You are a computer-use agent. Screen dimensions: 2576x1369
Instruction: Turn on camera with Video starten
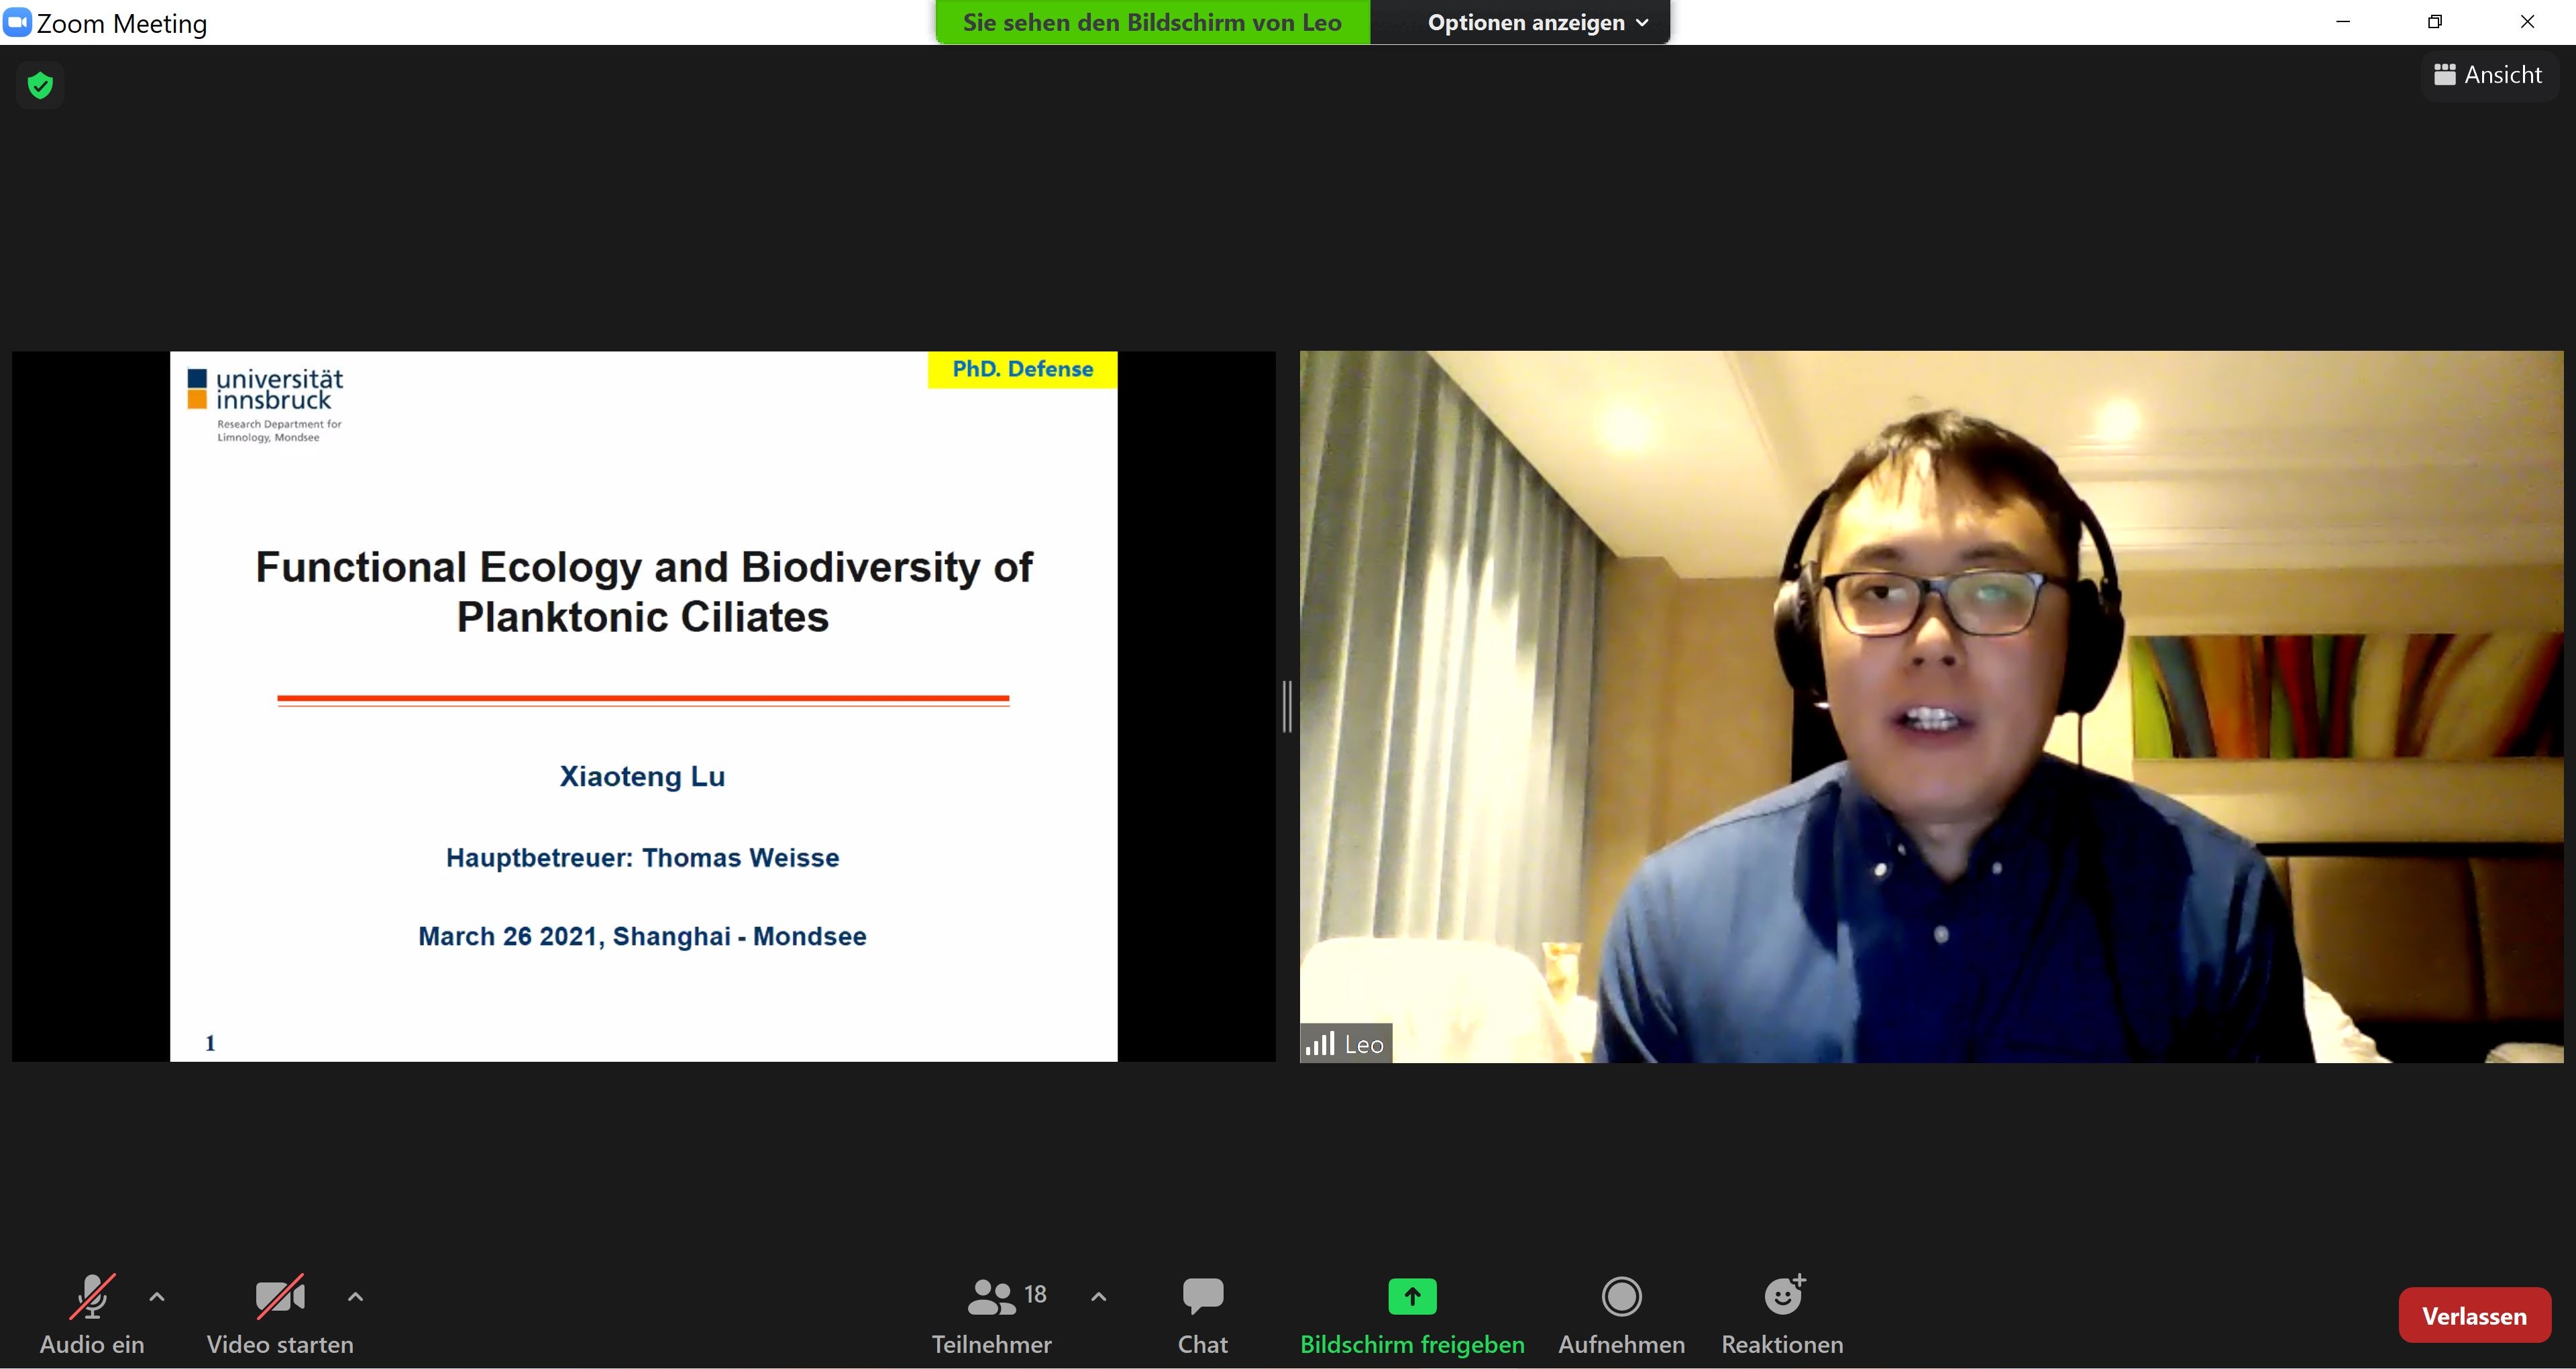click(280, 1314)
